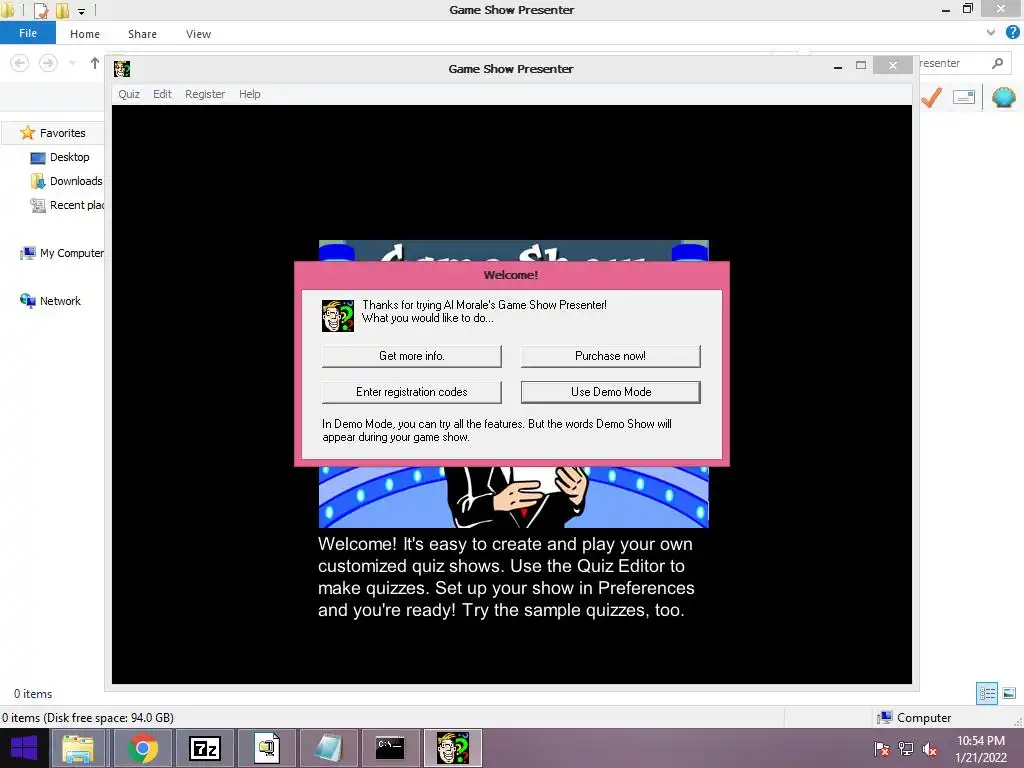Image resolution: width=1024 pixels, height=768 pixels.
Task: Click the Game Show Presenter title bar icon
Action: [x=122, y=69]
